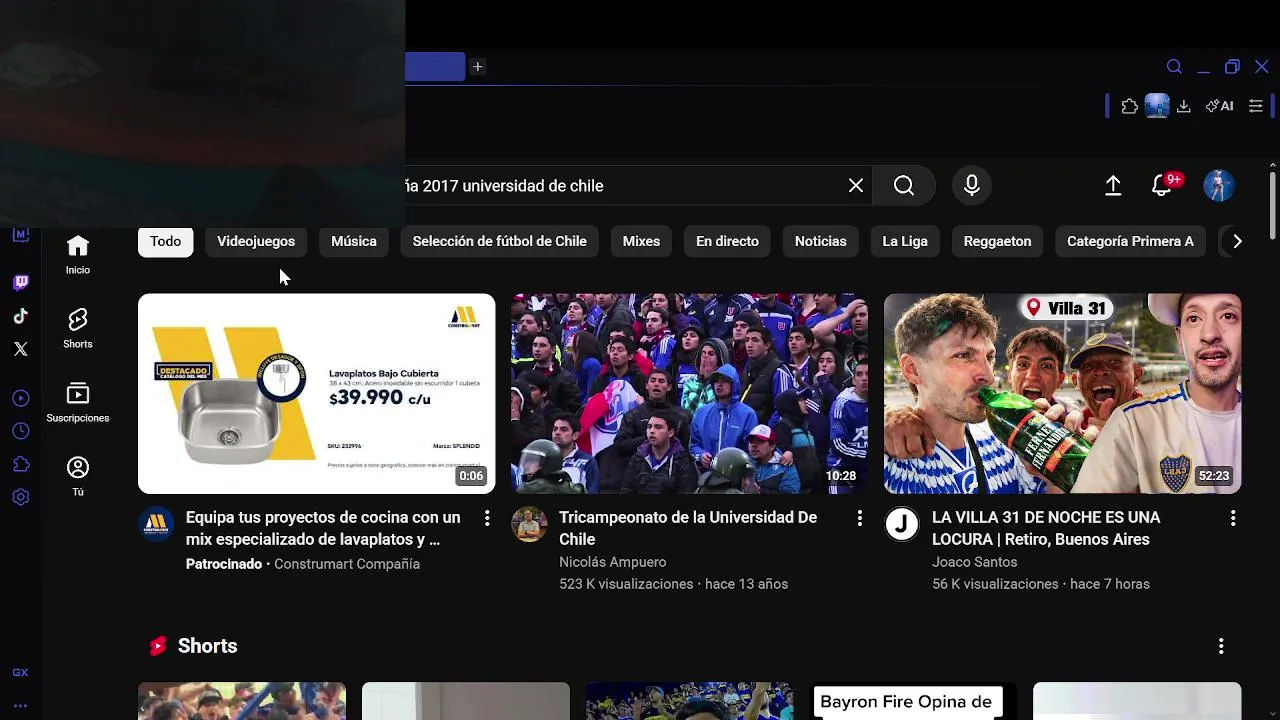Screen dimensions: 1280x720
Task: Open Tricampeonato de la Universidad De Chile title
Action: point(688,528)
